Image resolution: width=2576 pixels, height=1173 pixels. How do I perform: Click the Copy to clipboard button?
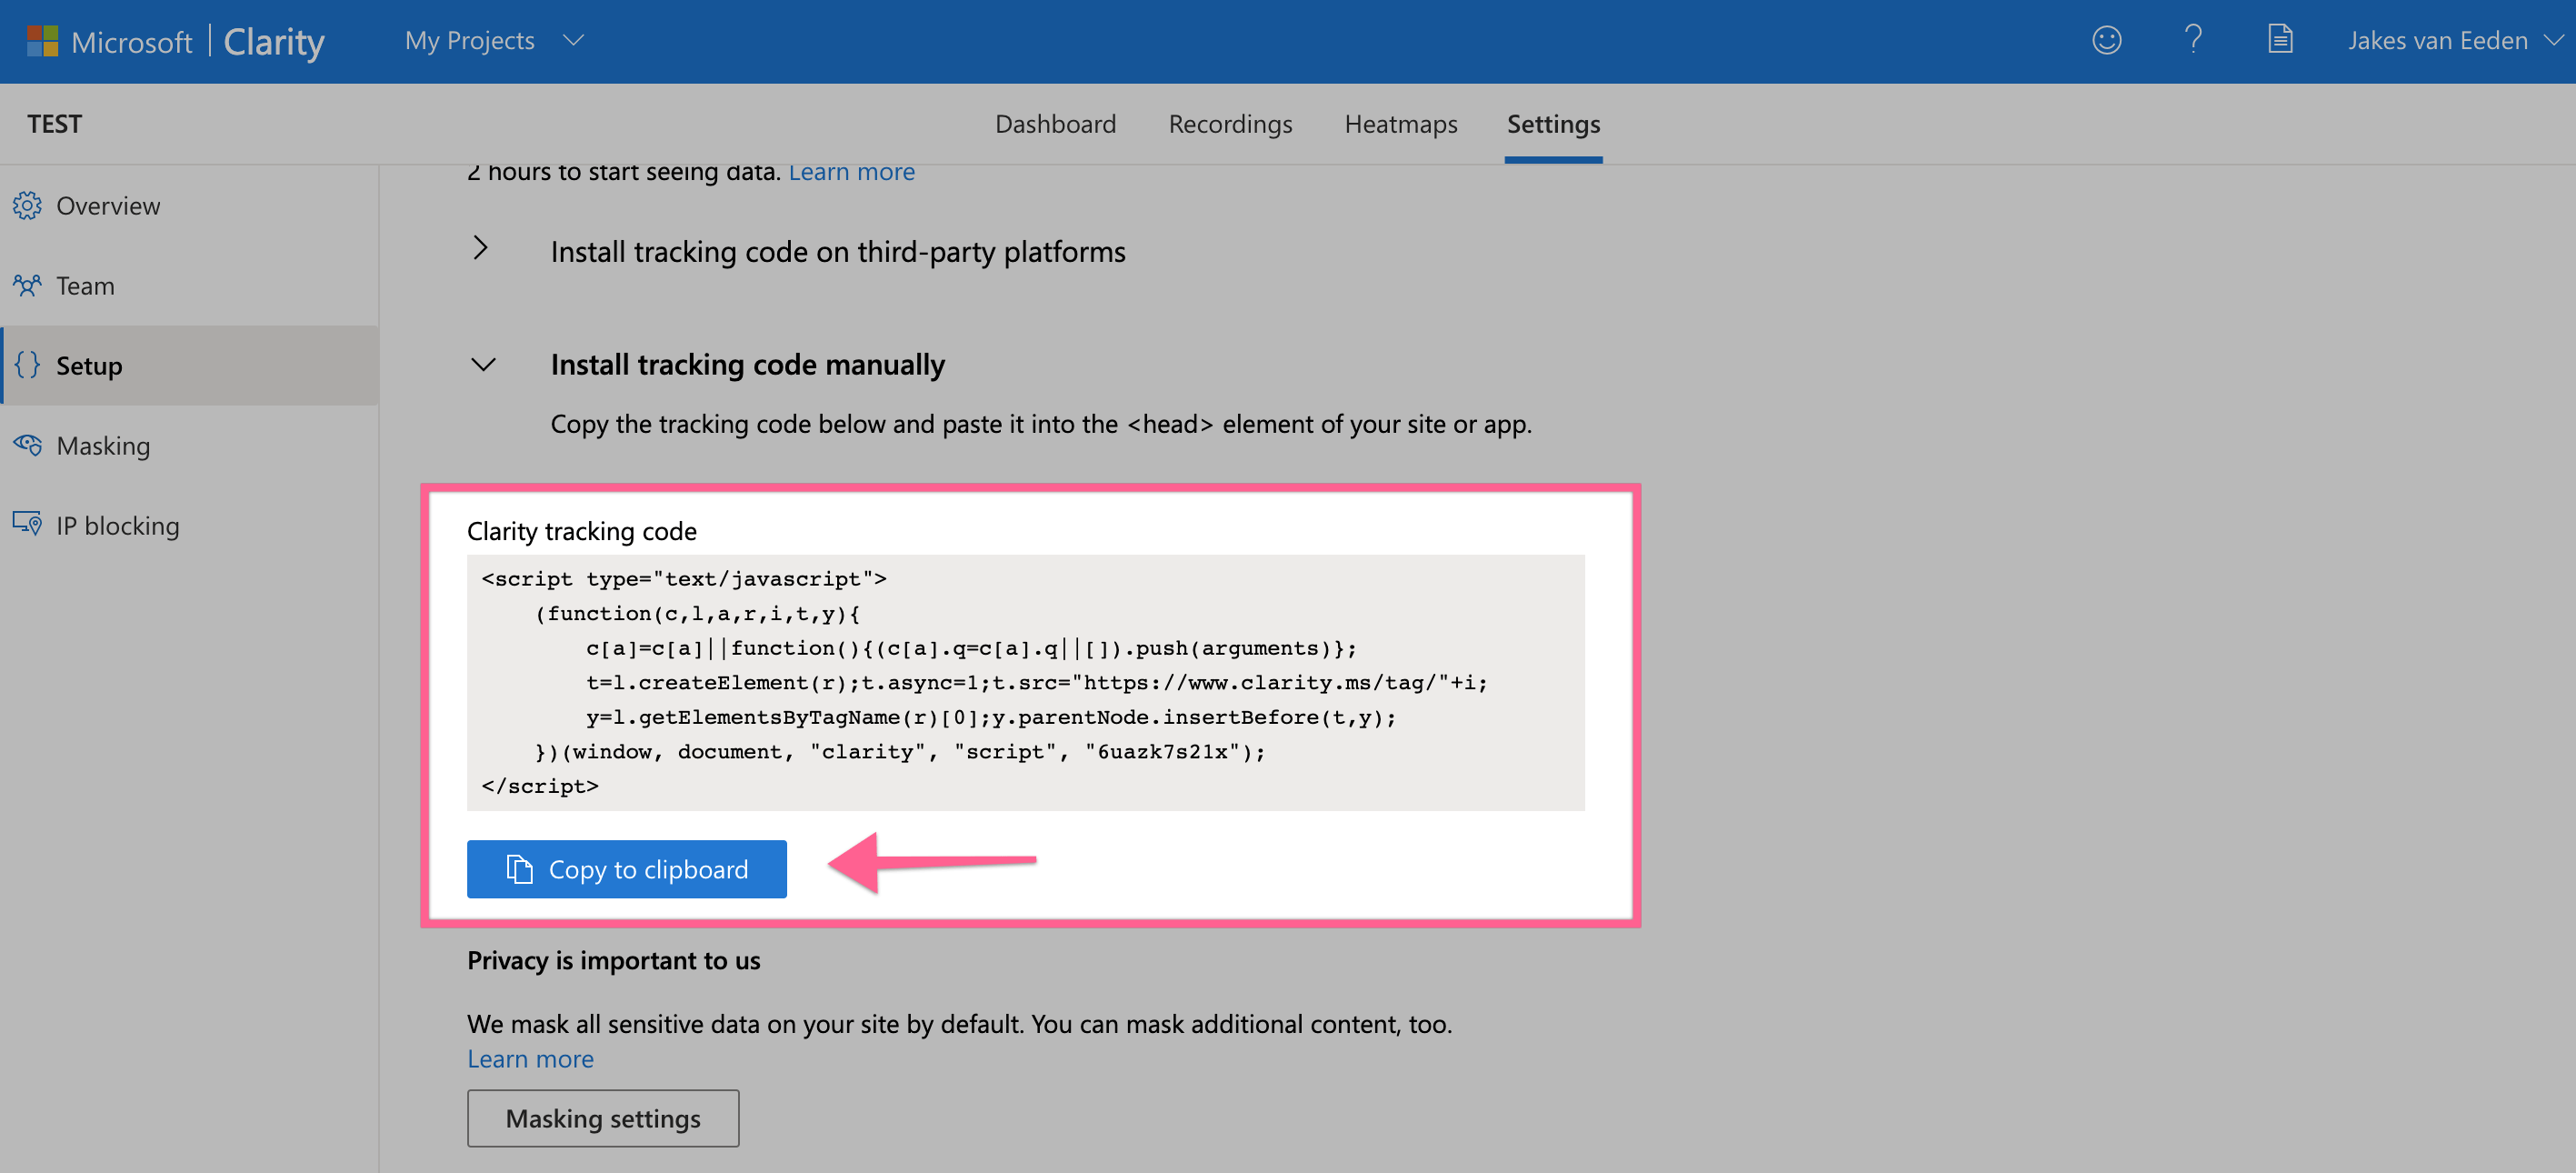[x=627, y=869]
